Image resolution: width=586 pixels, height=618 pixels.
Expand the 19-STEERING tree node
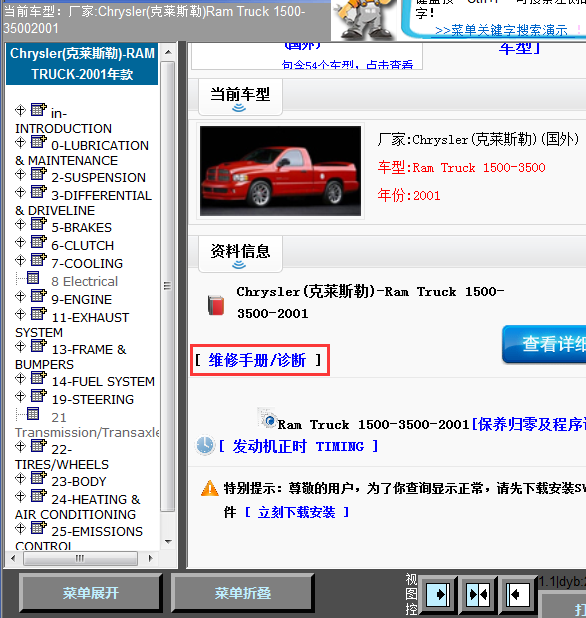click(x=20, y=396)
